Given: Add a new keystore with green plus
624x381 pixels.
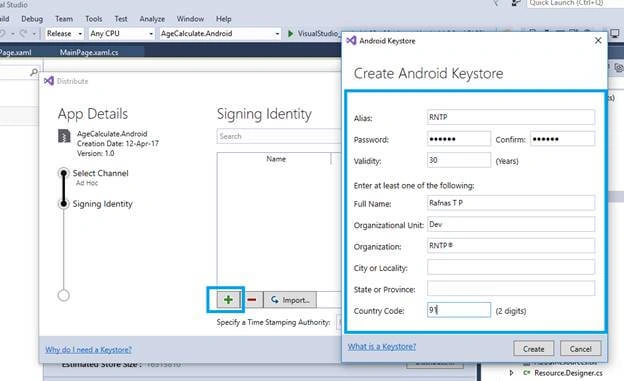Looking at the screenshot, I should tap(228, 300).
